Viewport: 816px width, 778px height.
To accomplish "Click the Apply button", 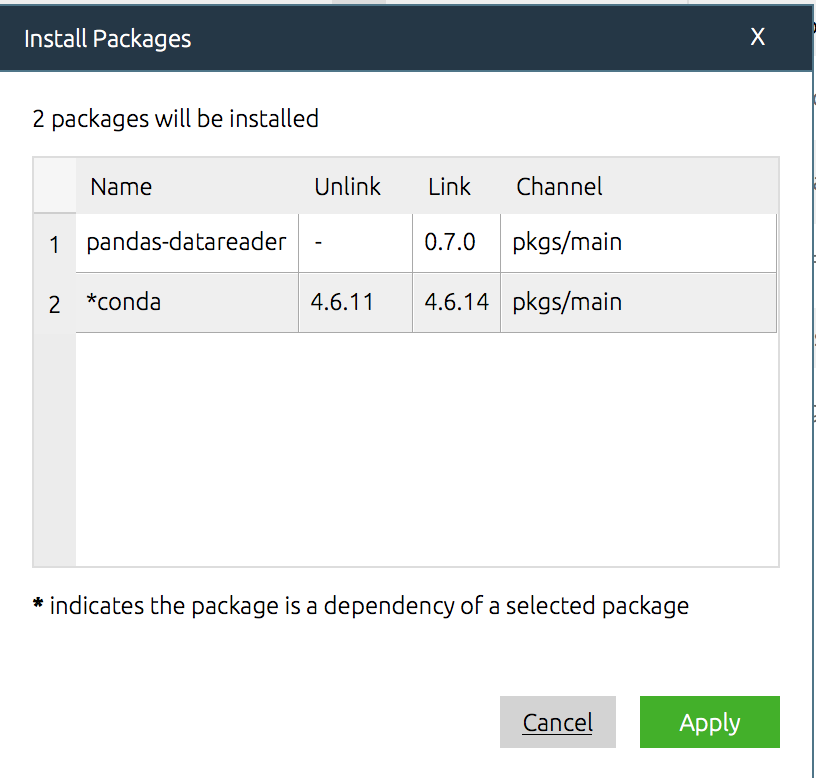I will (709, 722).
